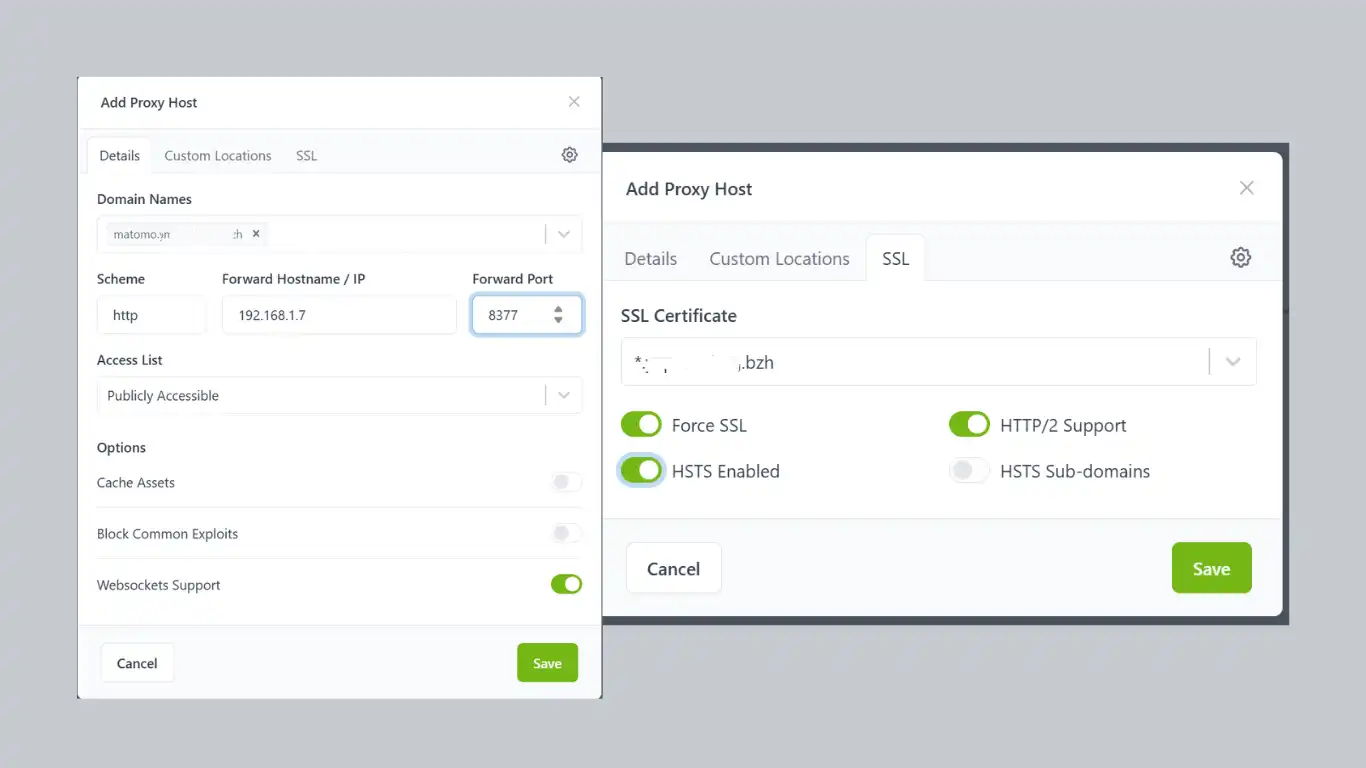The width and height of the screenshot is (1366, 768).
Task: Close the left Add Proxy Host dialog
Action: pos(574,102)
